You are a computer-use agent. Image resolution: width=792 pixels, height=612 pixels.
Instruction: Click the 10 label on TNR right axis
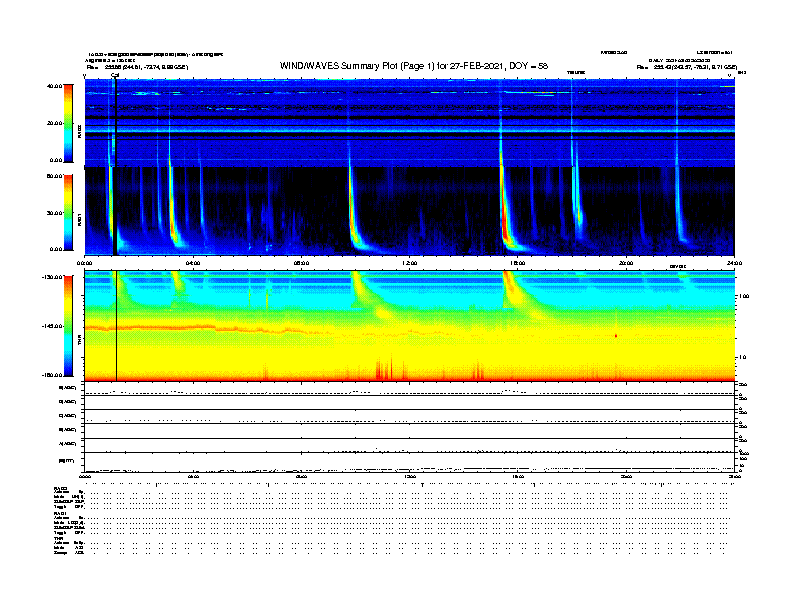[743, 358]
